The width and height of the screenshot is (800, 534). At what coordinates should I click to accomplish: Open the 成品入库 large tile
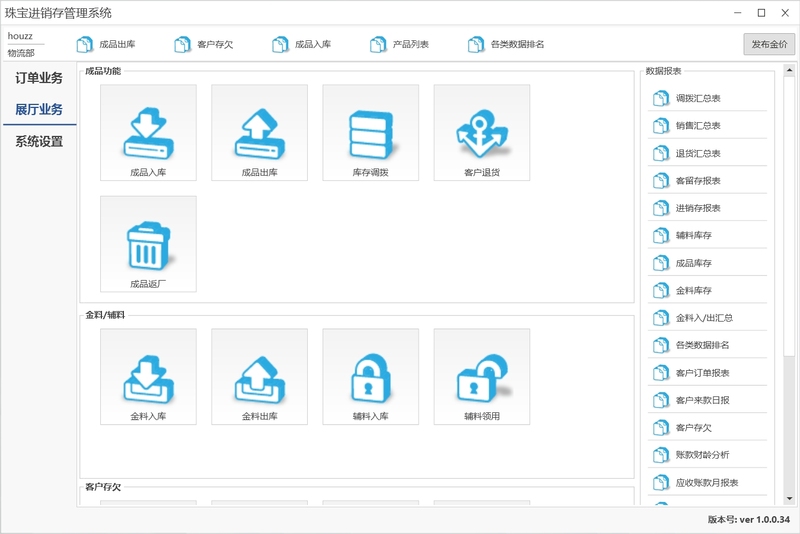tap(148, 133)
